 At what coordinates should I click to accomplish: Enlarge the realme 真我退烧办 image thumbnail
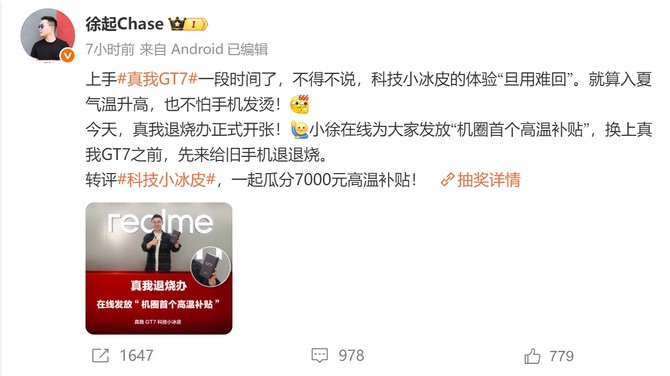[x=159, y=268]
